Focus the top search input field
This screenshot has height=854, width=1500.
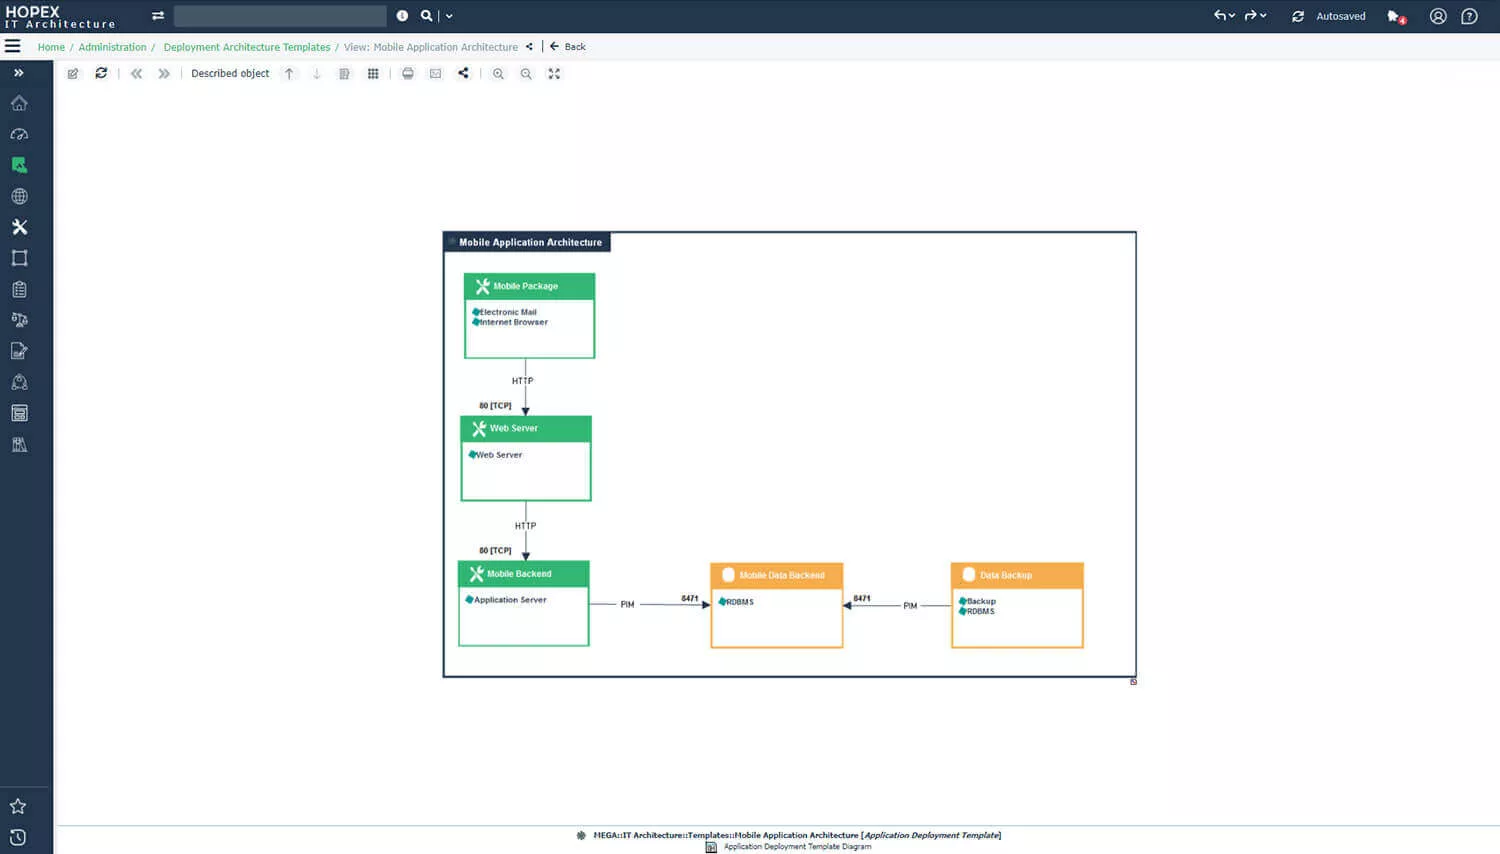[x=280, y=16]
